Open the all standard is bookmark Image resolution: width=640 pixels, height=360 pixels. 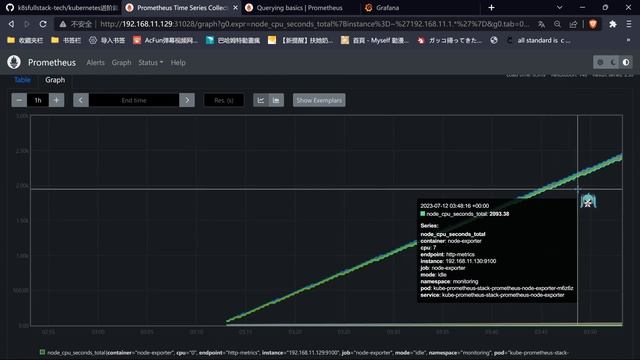(538, 40)
